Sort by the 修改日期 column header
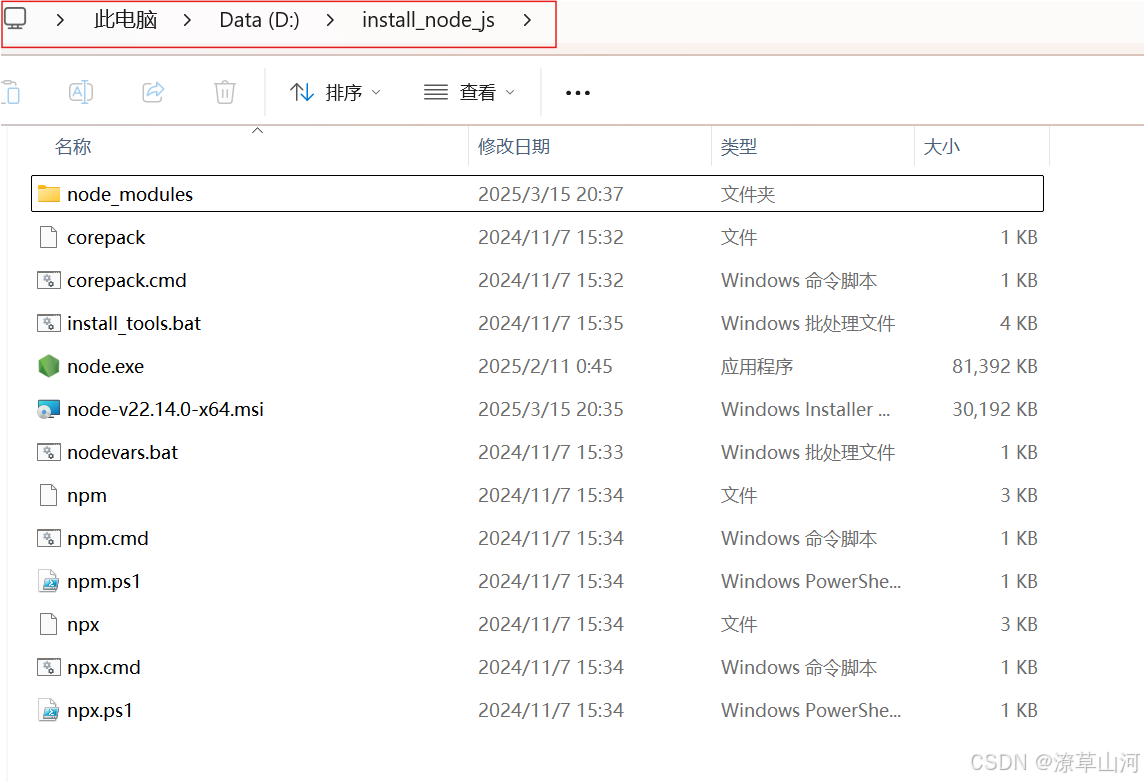 pos(514,147)
